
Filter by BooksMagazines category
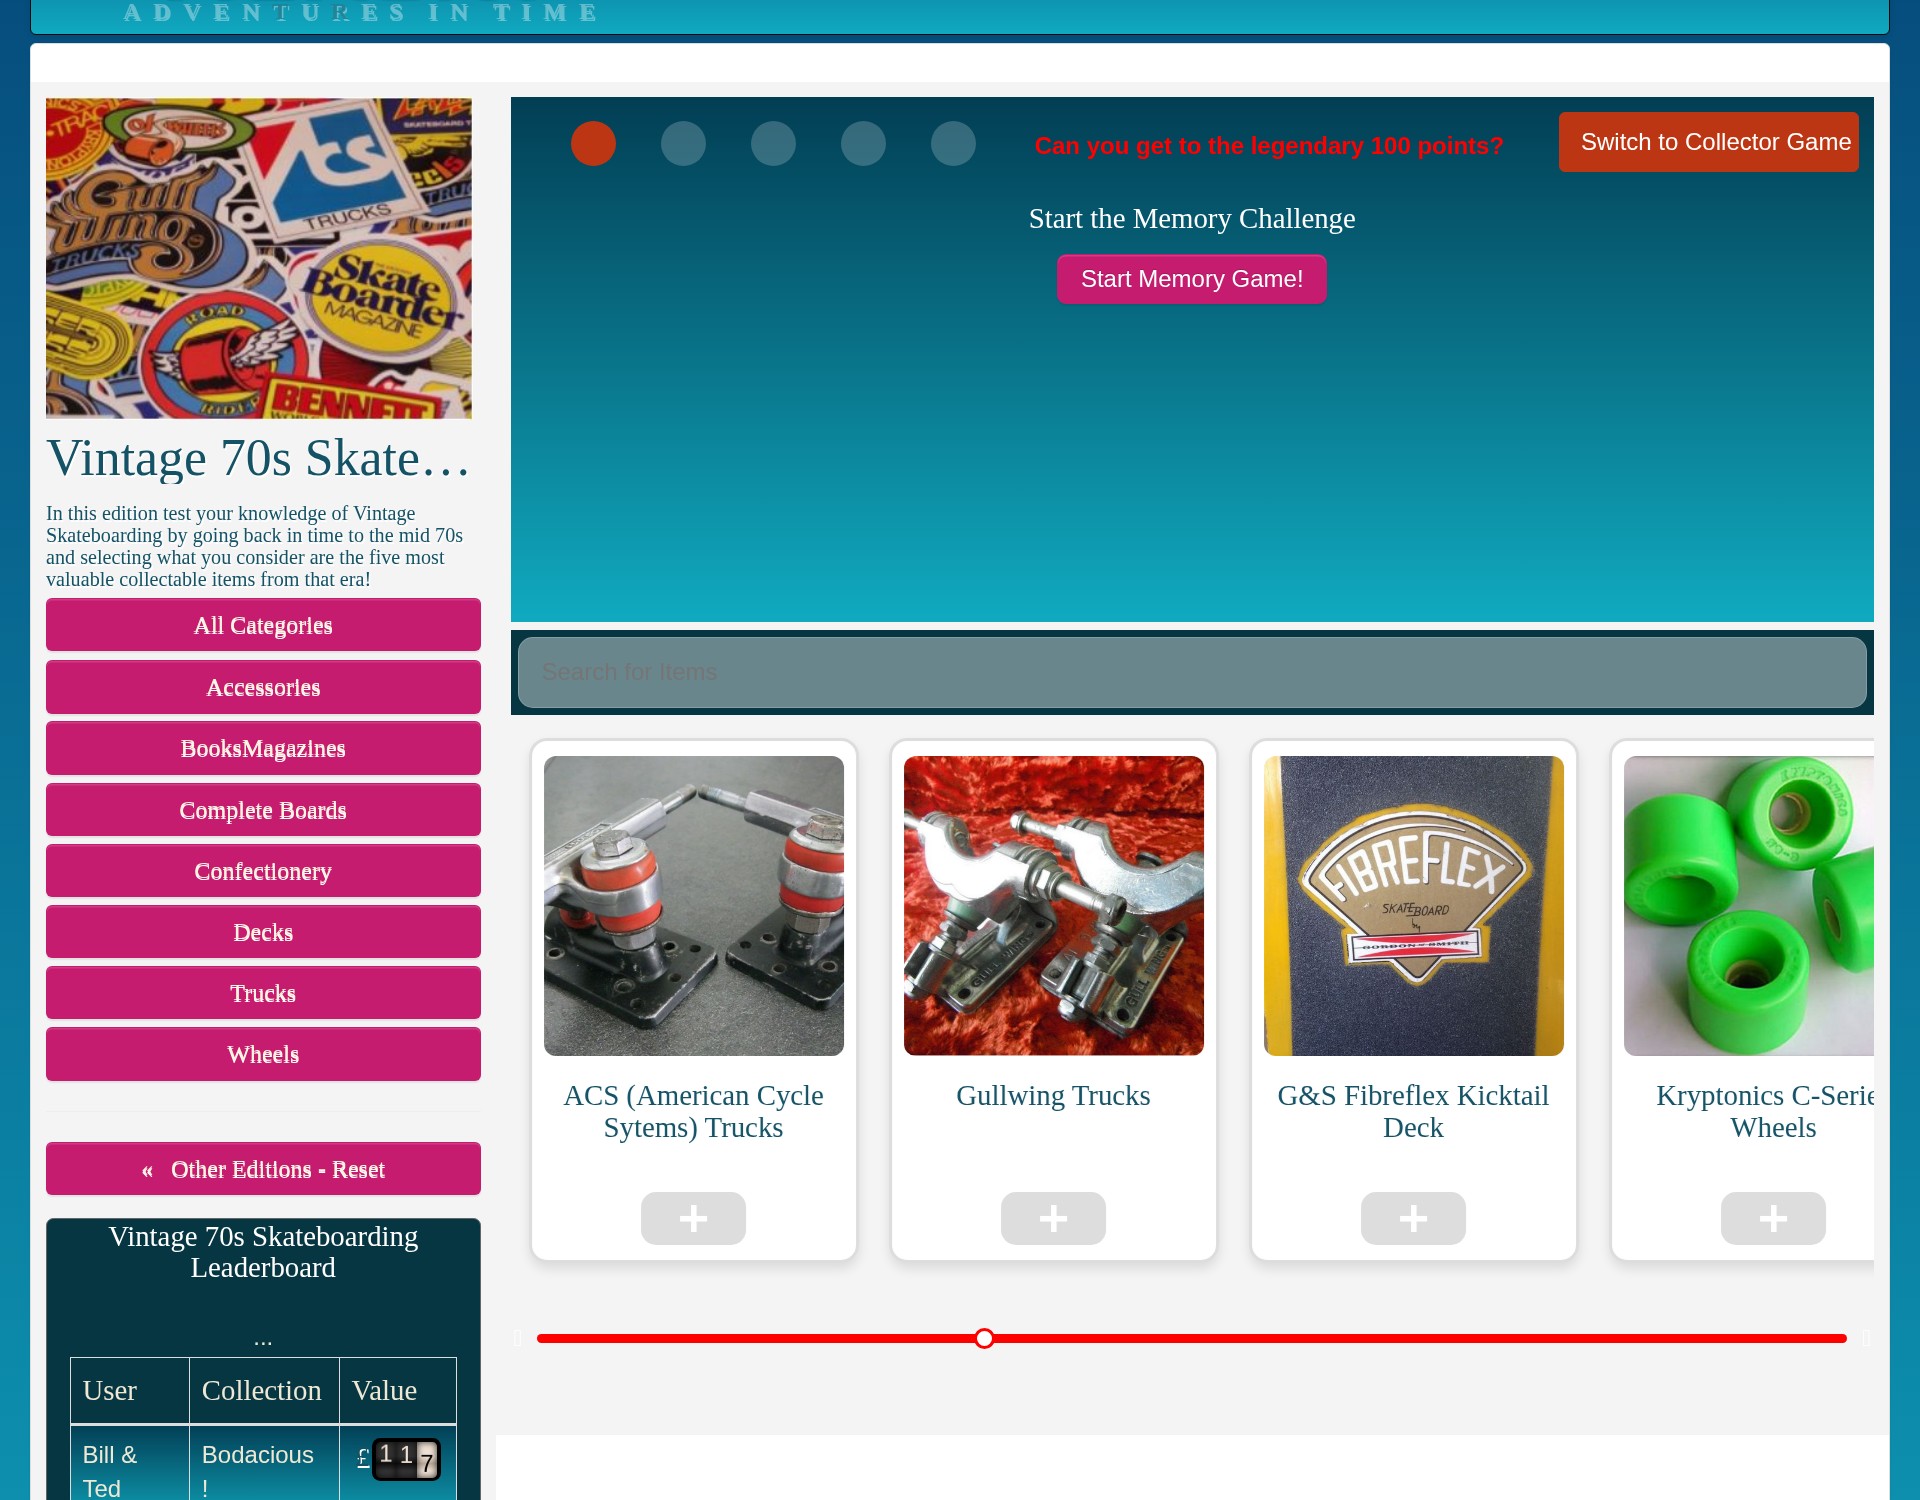(263, 748)
